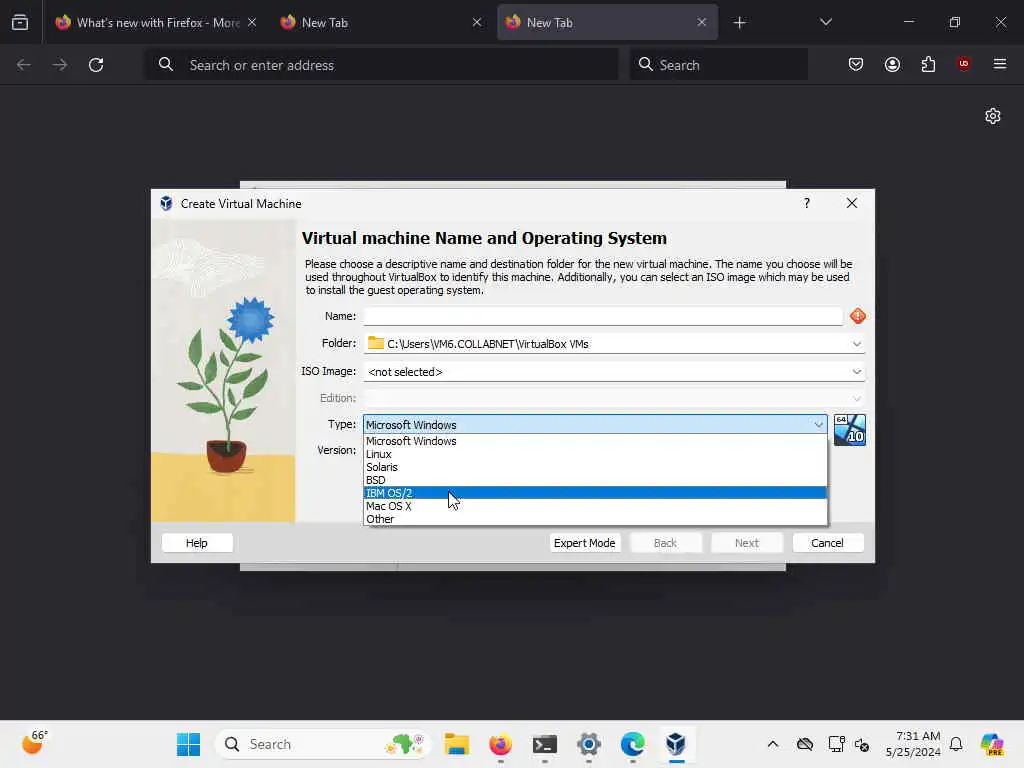Click the Windows taskbar Search box

click(x=322, y=744)
